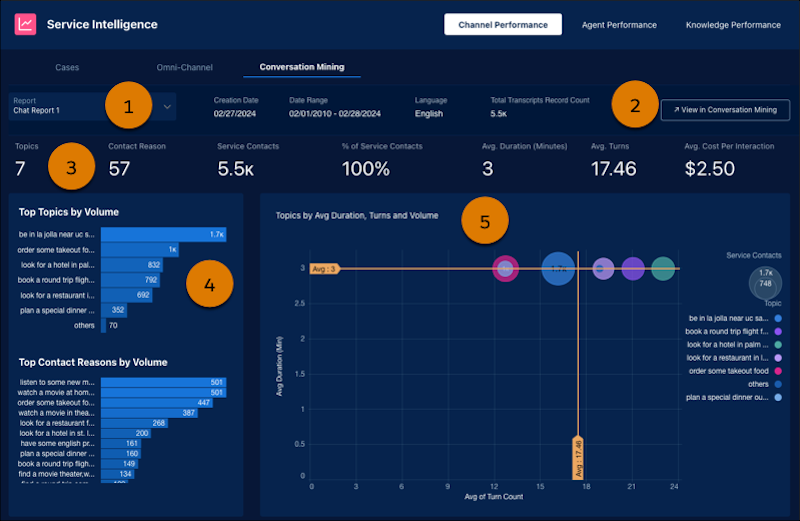The height and width of the screenshot is (521, 800).
Task: Click the Avg. Turns value 17.46
Action: 614,168
